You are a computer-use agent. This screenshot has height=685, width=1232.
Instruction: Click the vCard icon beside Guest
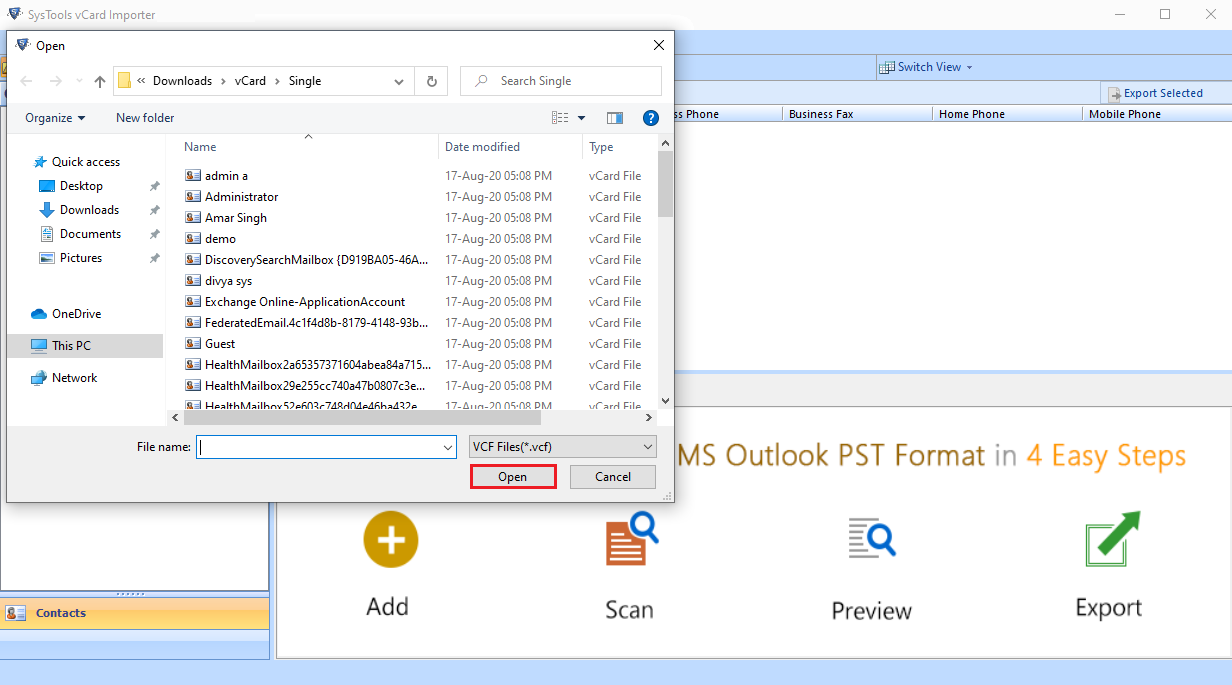click(193, 344)
